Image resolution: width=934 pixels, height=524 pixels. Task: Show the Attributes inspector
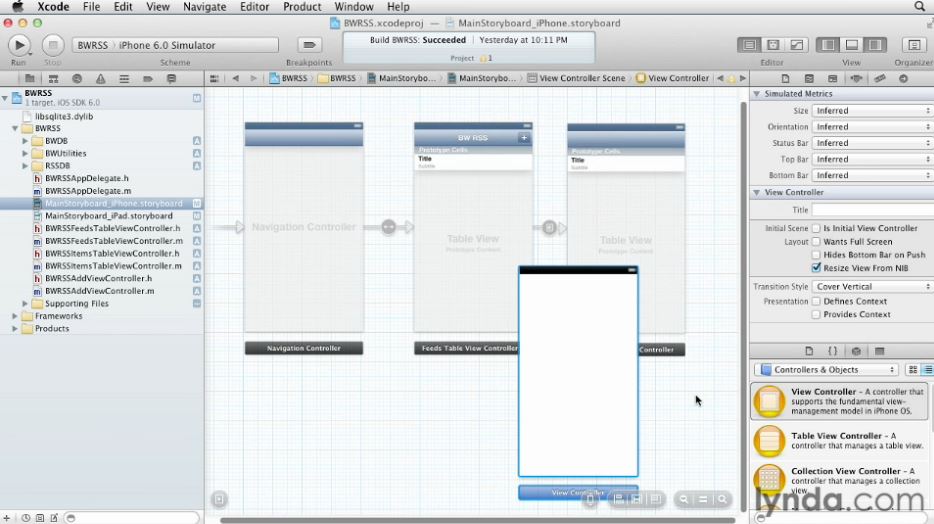(856, 79)
